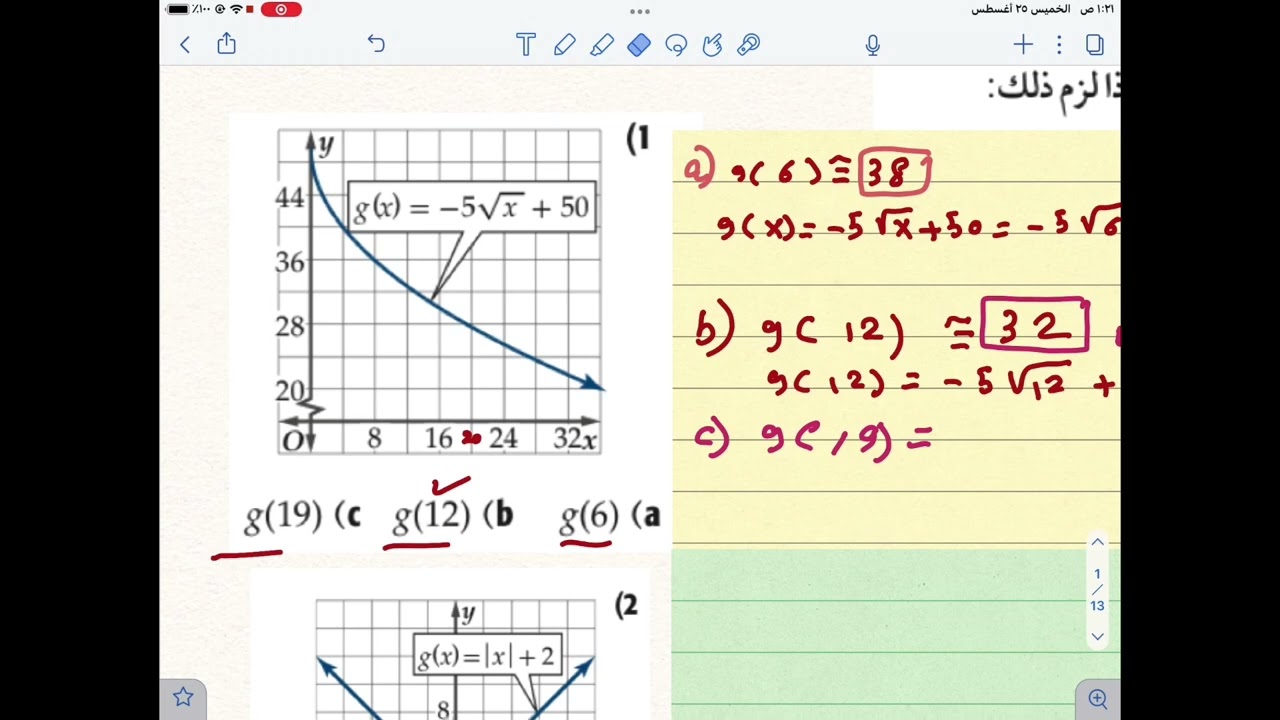Select the hand/finger drawing tool
Viewport: 1280px width, 720px height.
point(712,44)
